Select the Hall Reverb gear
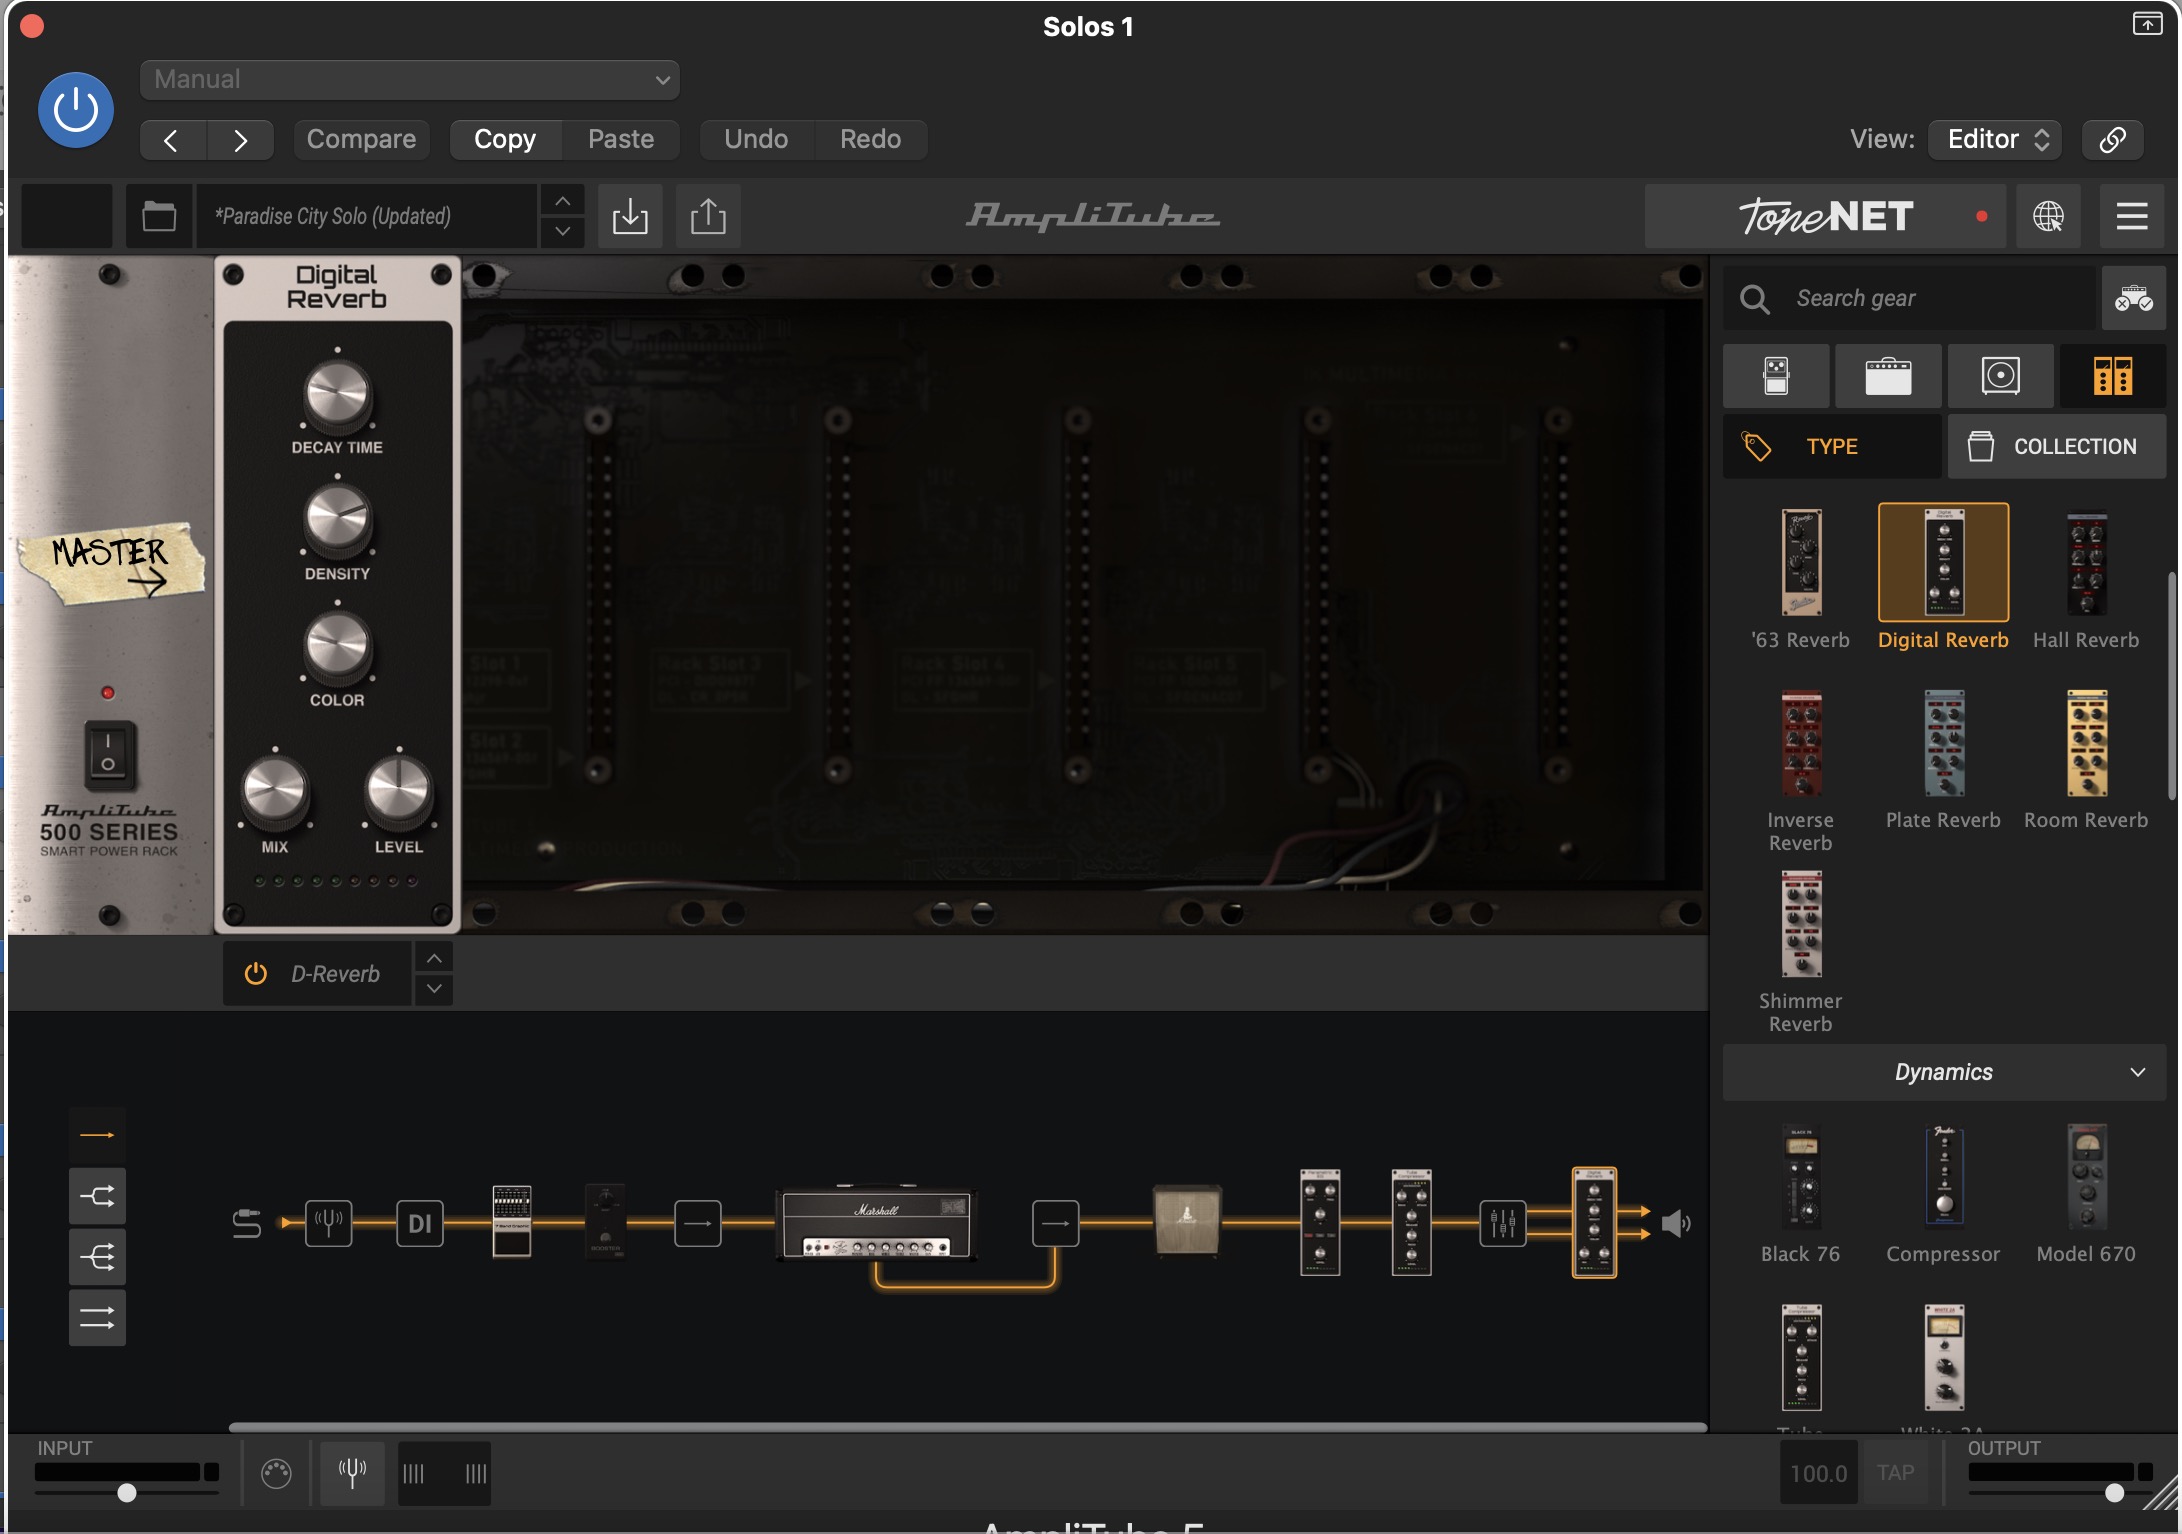The height and width of the screenshot is (1534, 2182). 2086,578
